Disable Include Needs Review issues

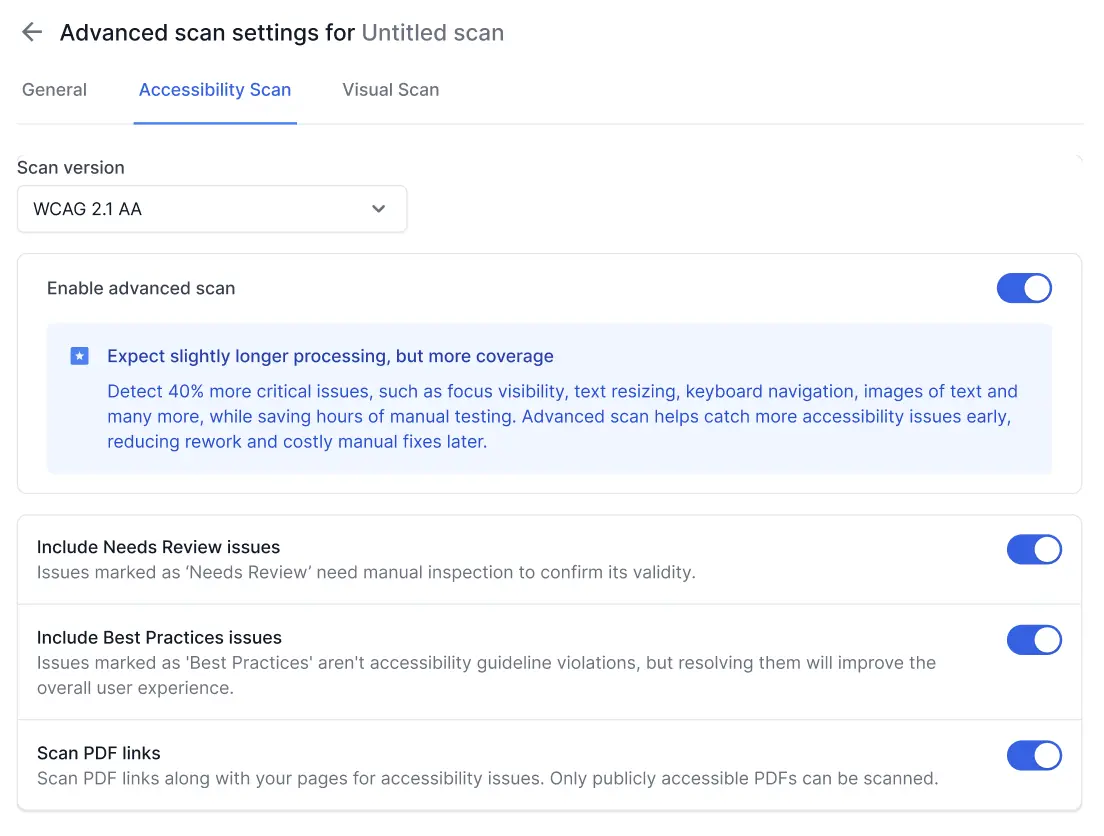pyautogui.click(x=1034, y=549)
